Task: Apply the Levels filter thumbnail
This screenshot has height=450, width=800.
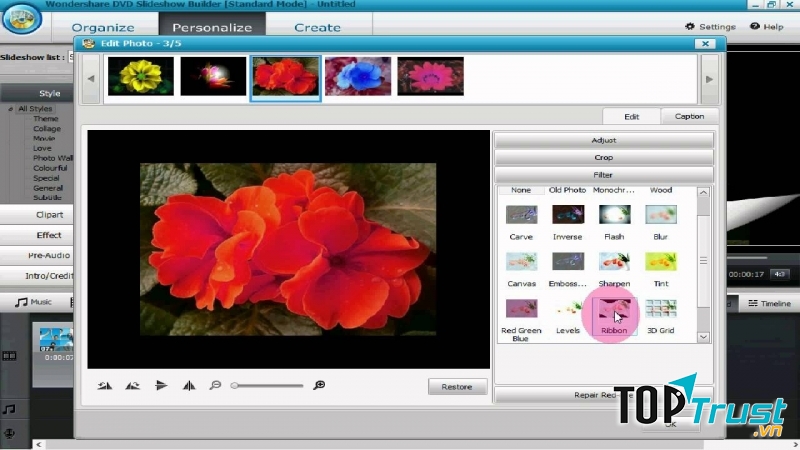Action: (x=568, y=309)
